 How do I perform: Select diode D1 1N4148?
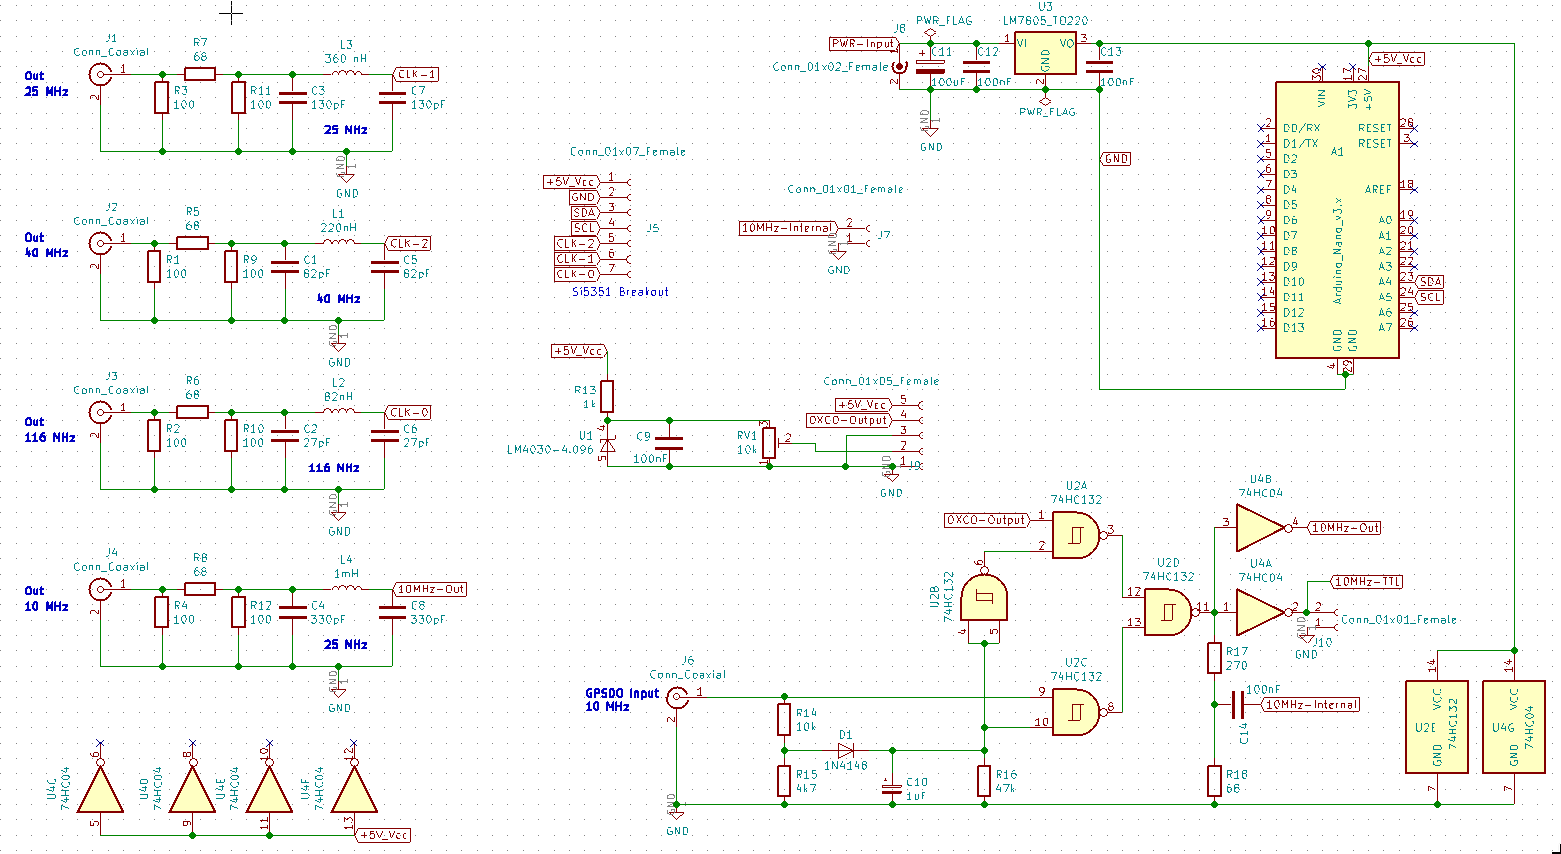[846, 750]
